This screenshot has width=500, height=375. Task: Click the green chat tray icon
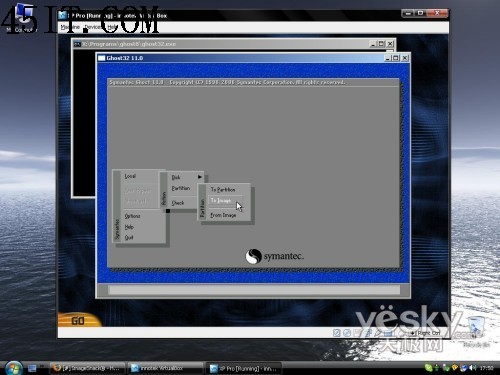(428, 368)
